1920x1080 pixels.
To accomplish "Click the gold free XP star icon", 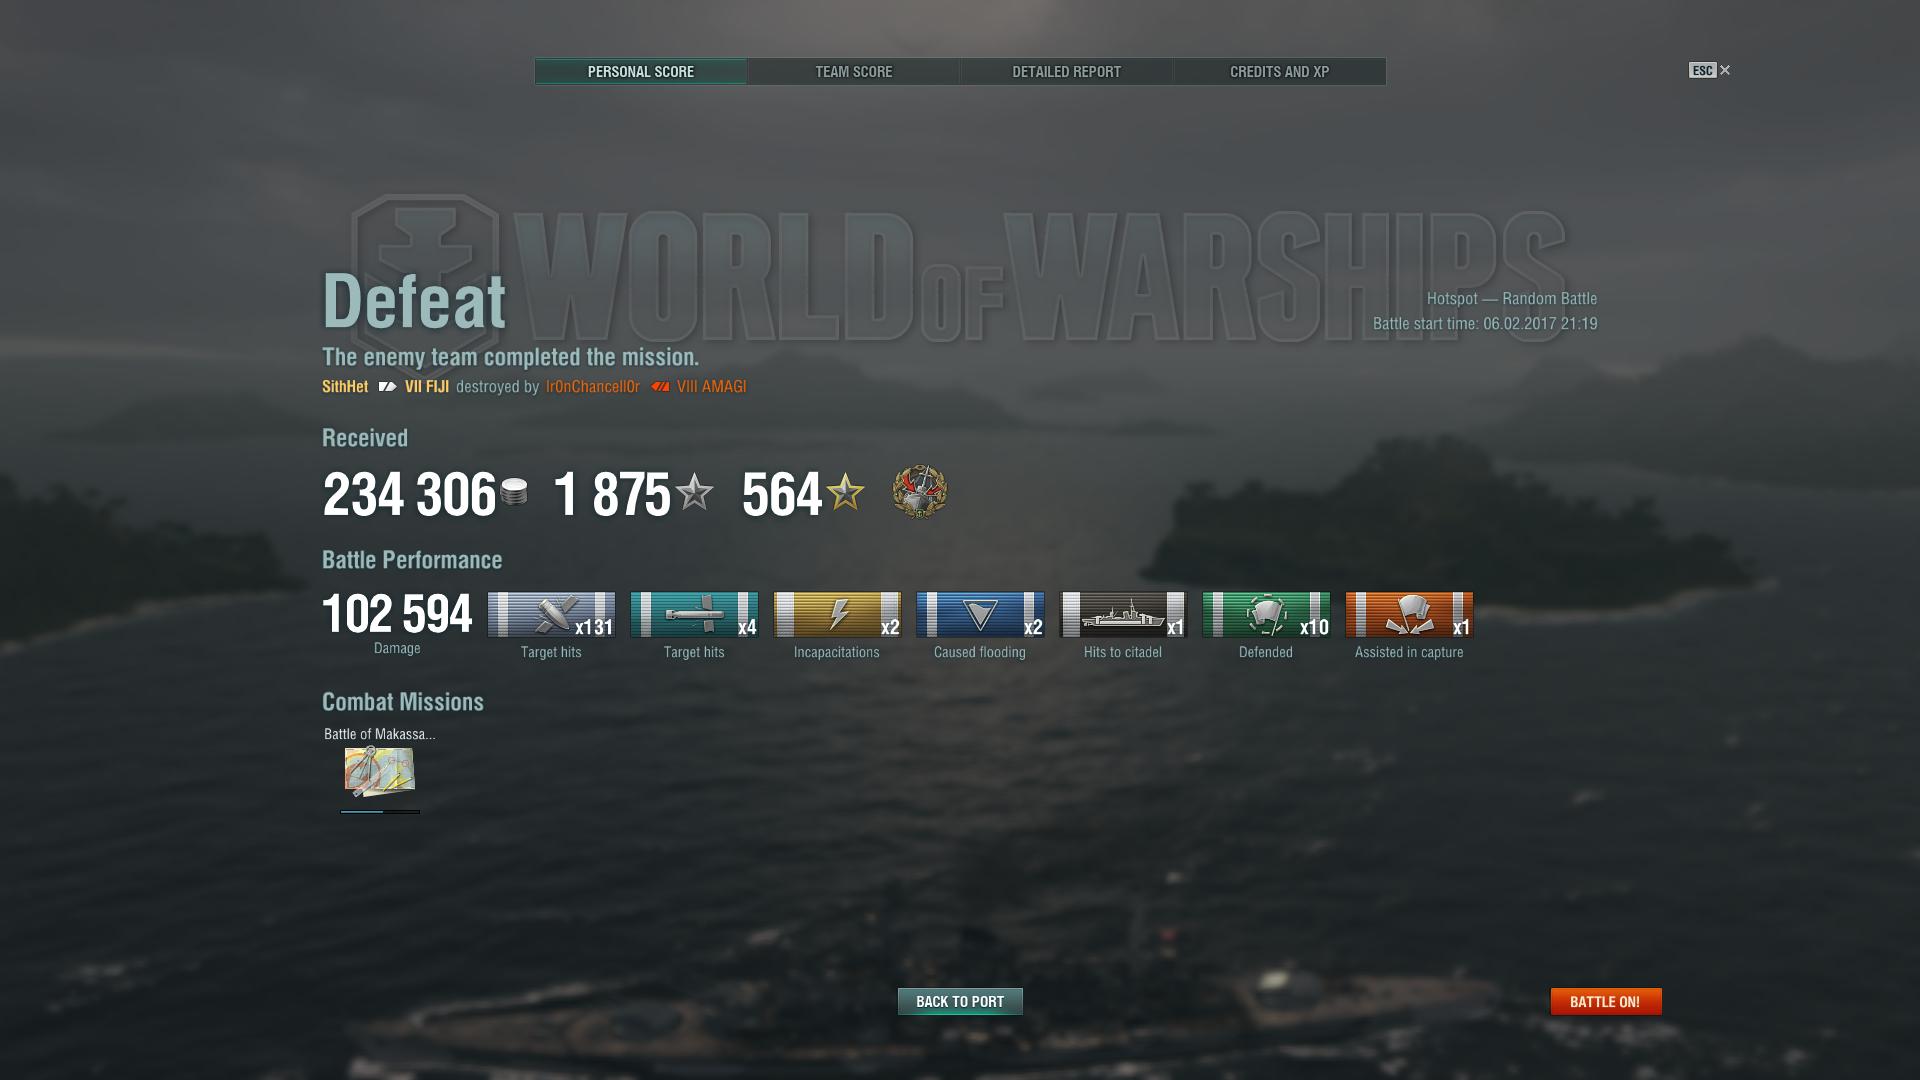I will (x=846, y=492).
